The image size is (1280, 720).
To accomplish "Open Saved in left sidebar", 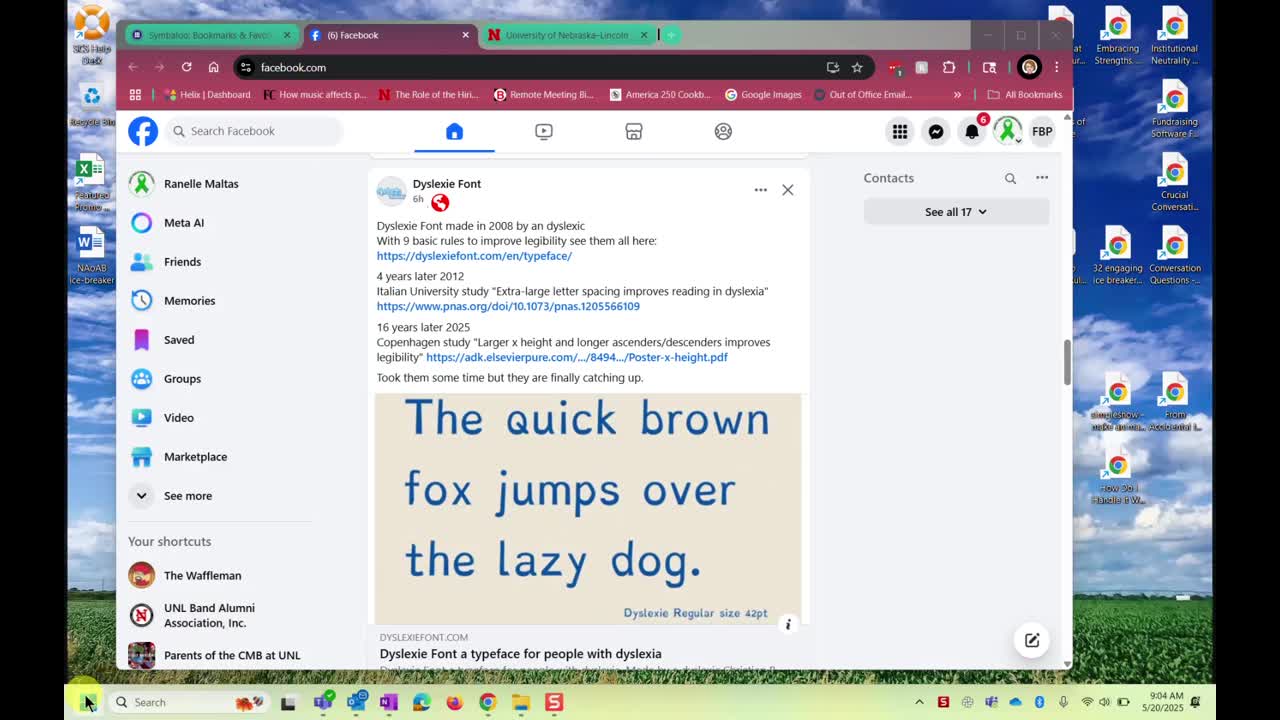I will tap(220, 340).
